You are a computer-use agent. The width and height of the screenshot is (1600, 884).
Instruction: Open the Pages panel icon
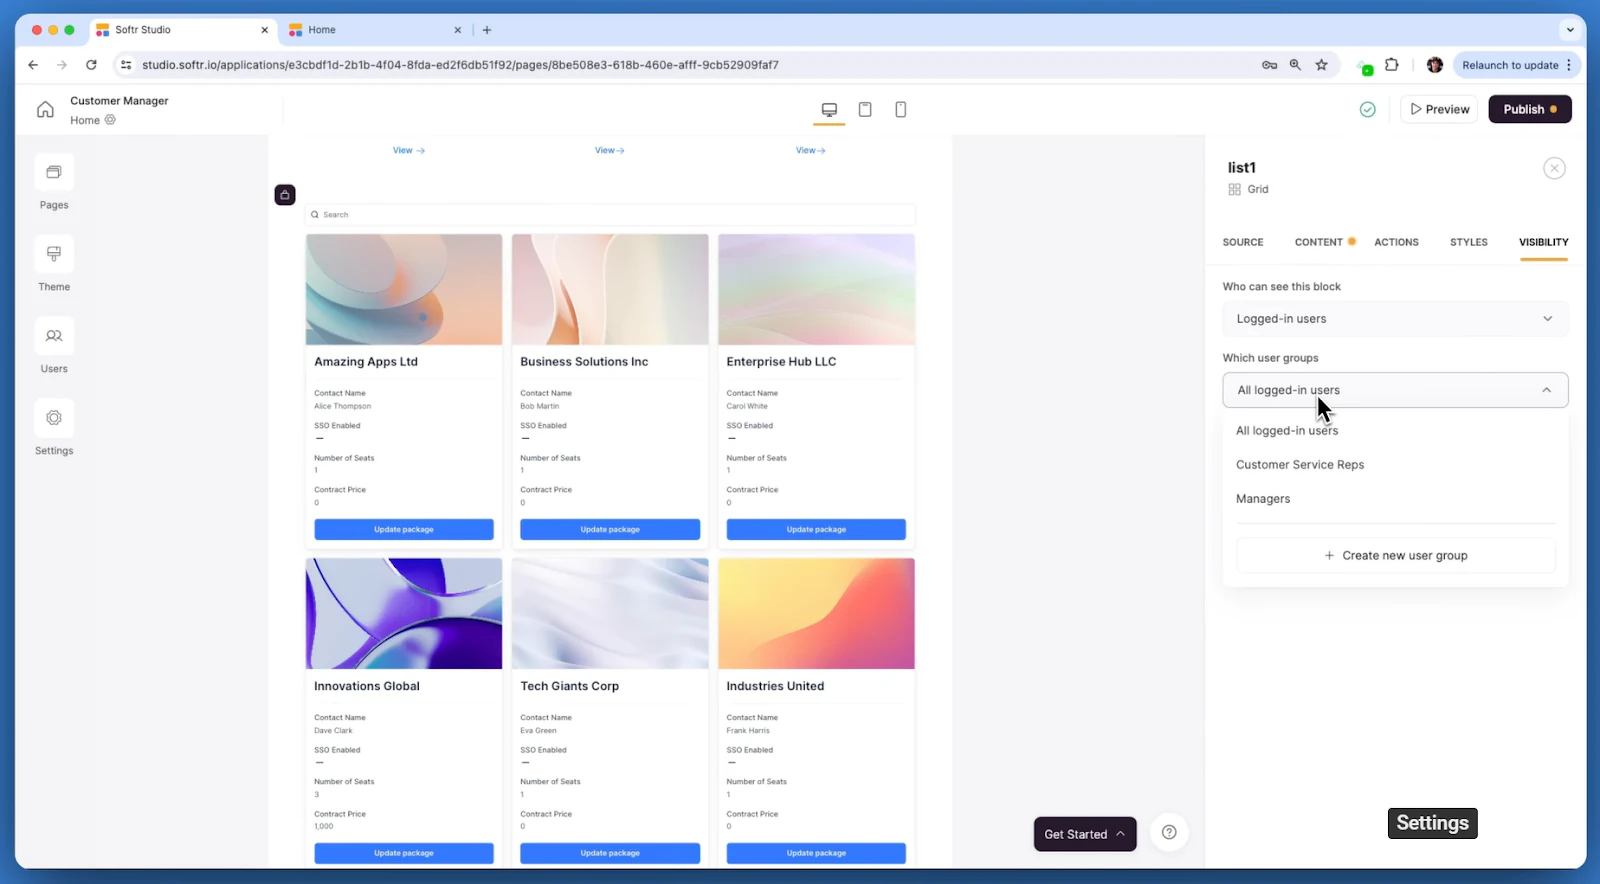pos(54,173)
